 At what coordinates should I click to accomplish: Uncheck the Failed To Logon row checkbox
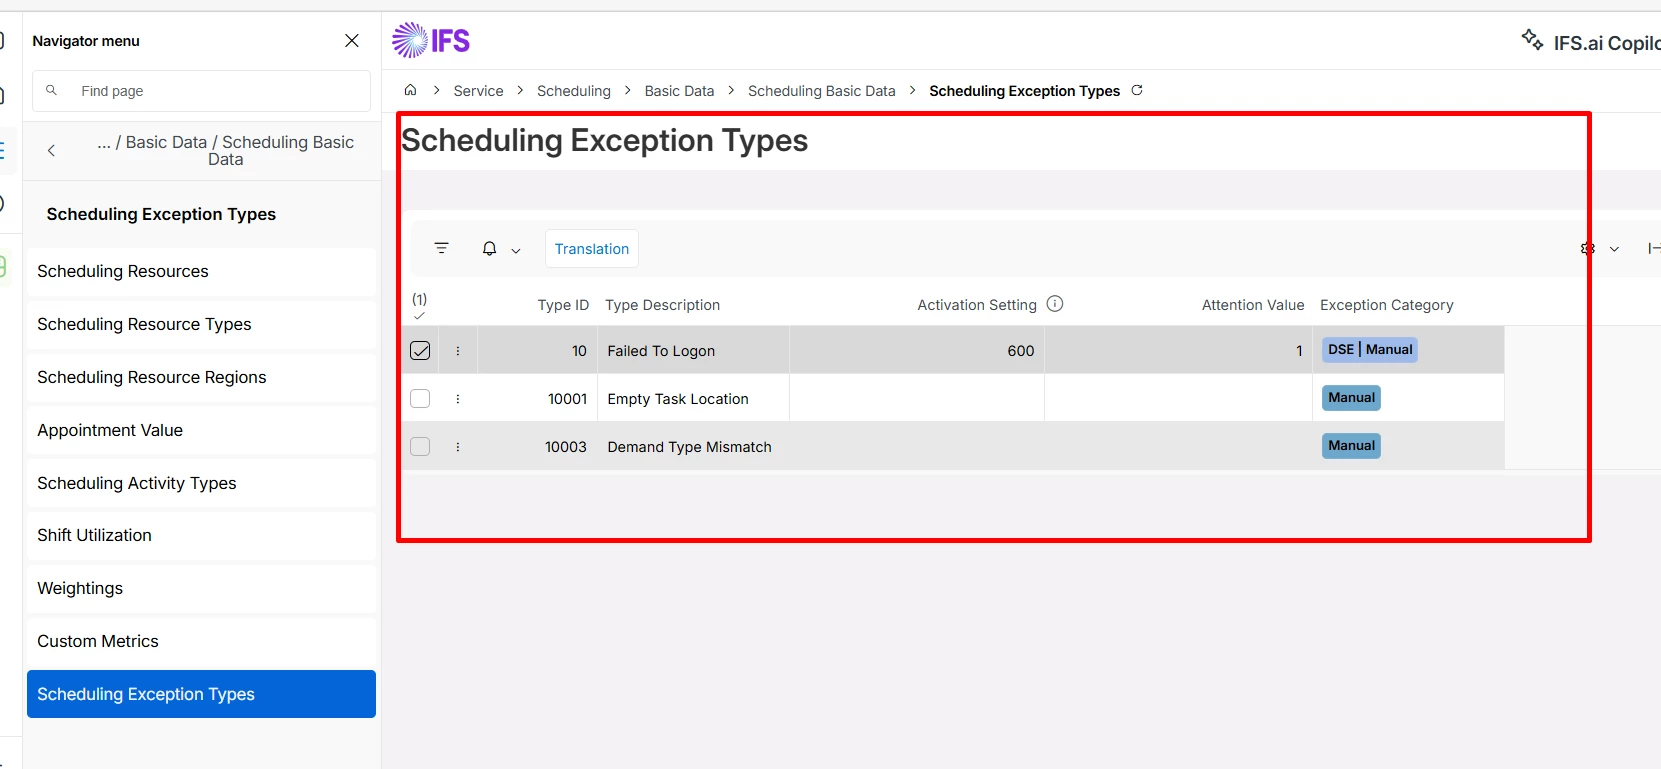click(x=420, y=351)
